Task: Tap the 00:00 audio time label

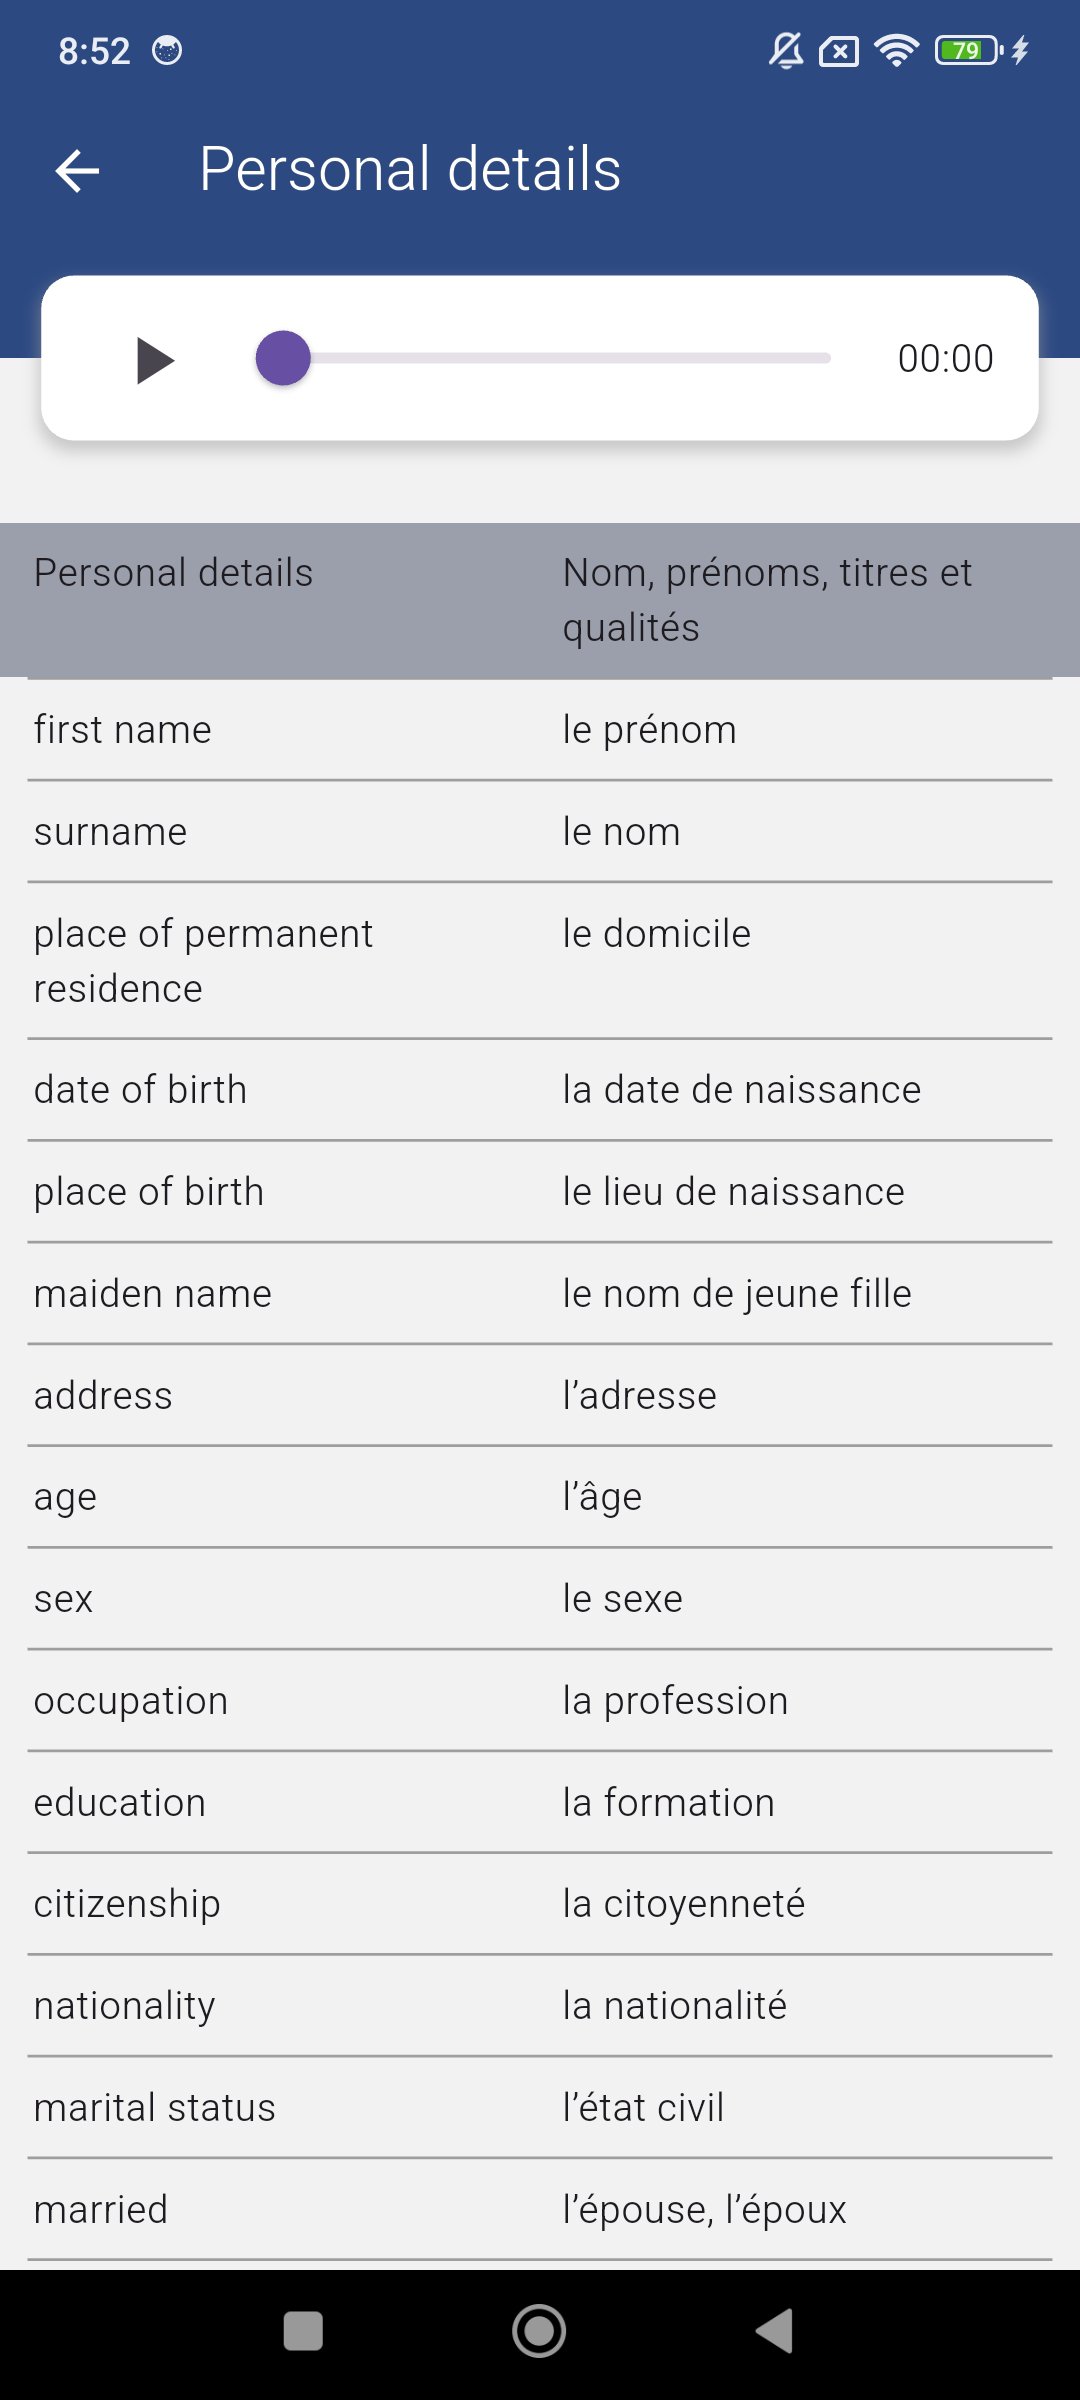Action: click(945, 358)
